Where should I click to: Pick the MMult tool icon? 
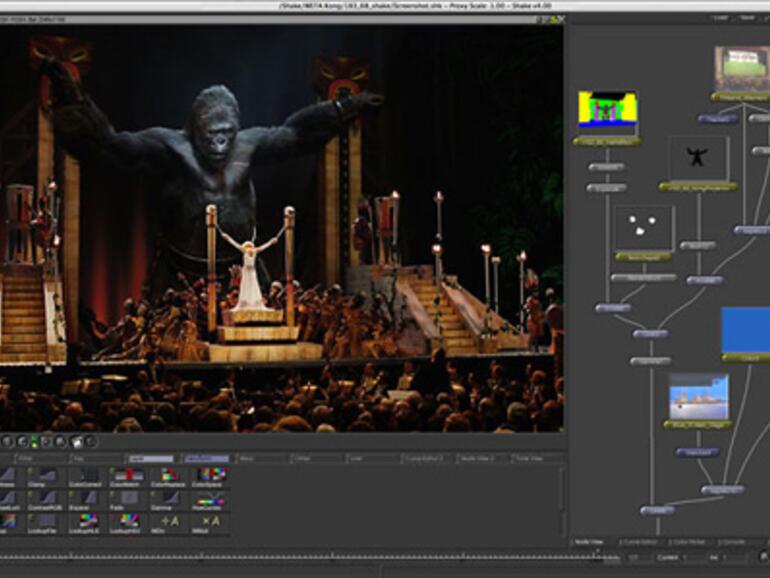pos(210,523)
